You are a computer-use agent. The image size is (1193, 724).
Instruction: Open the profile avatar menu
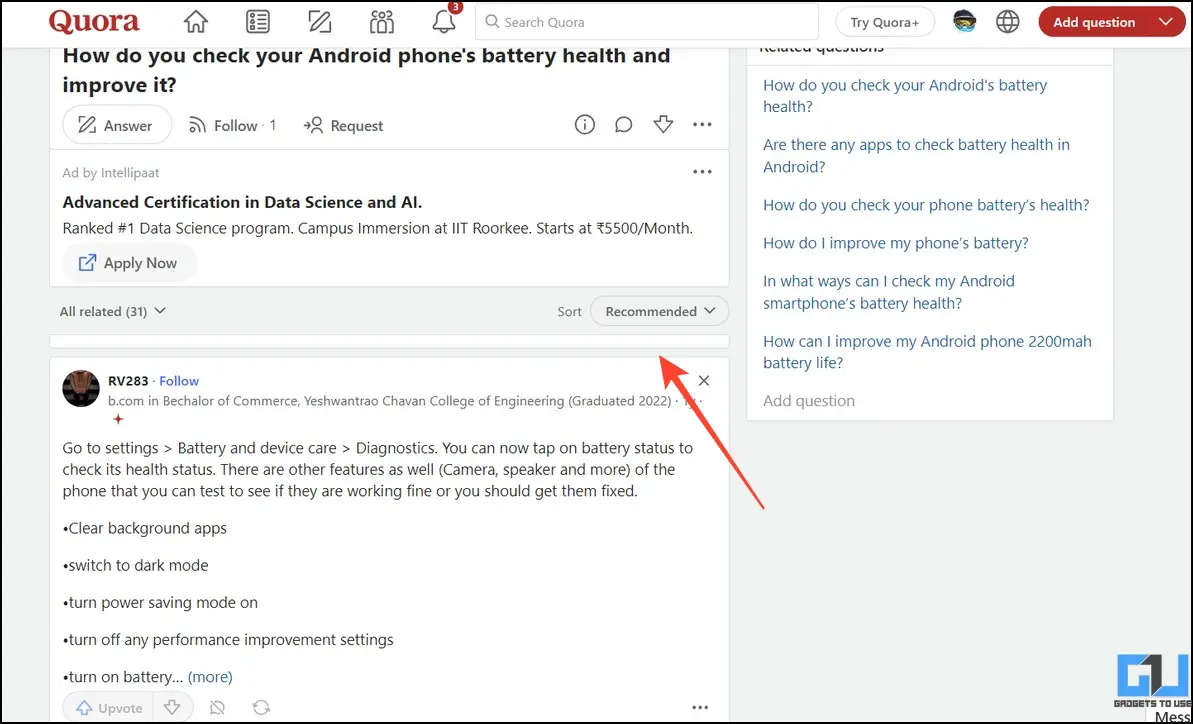click(965, 22)
